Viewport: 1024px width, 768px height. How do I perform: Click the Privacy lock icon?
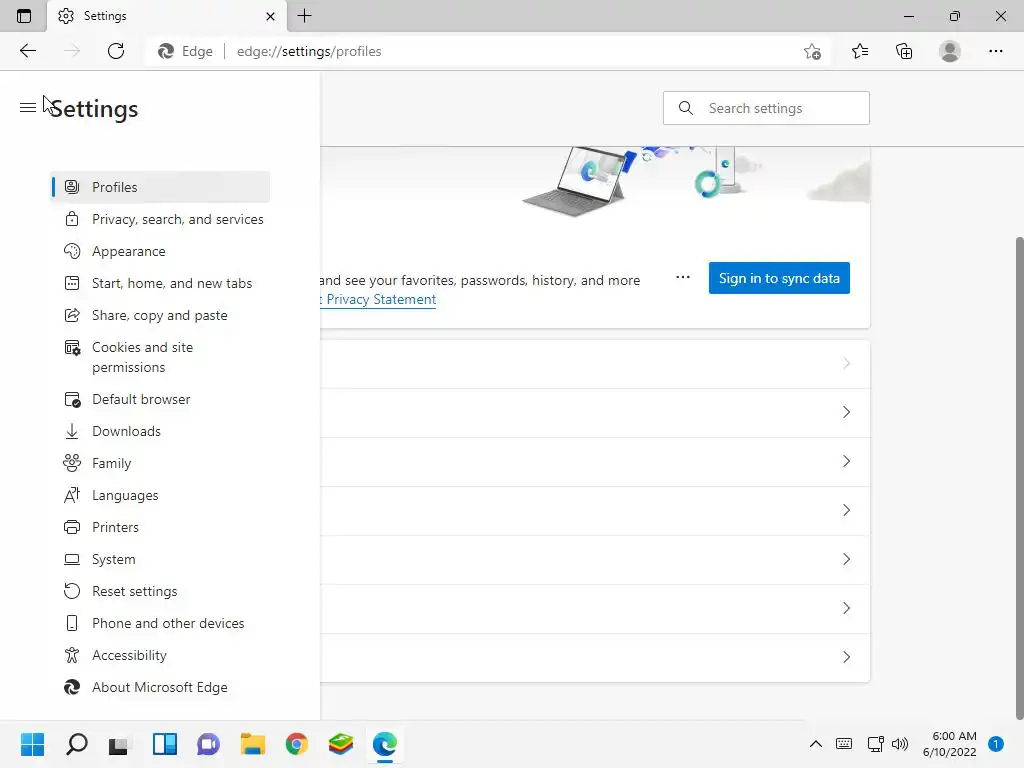coord(72,219)
